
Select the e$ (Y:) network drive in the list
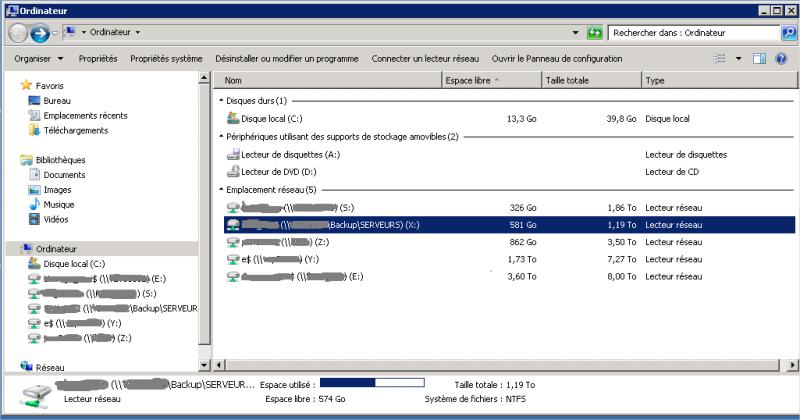point(509,259)
